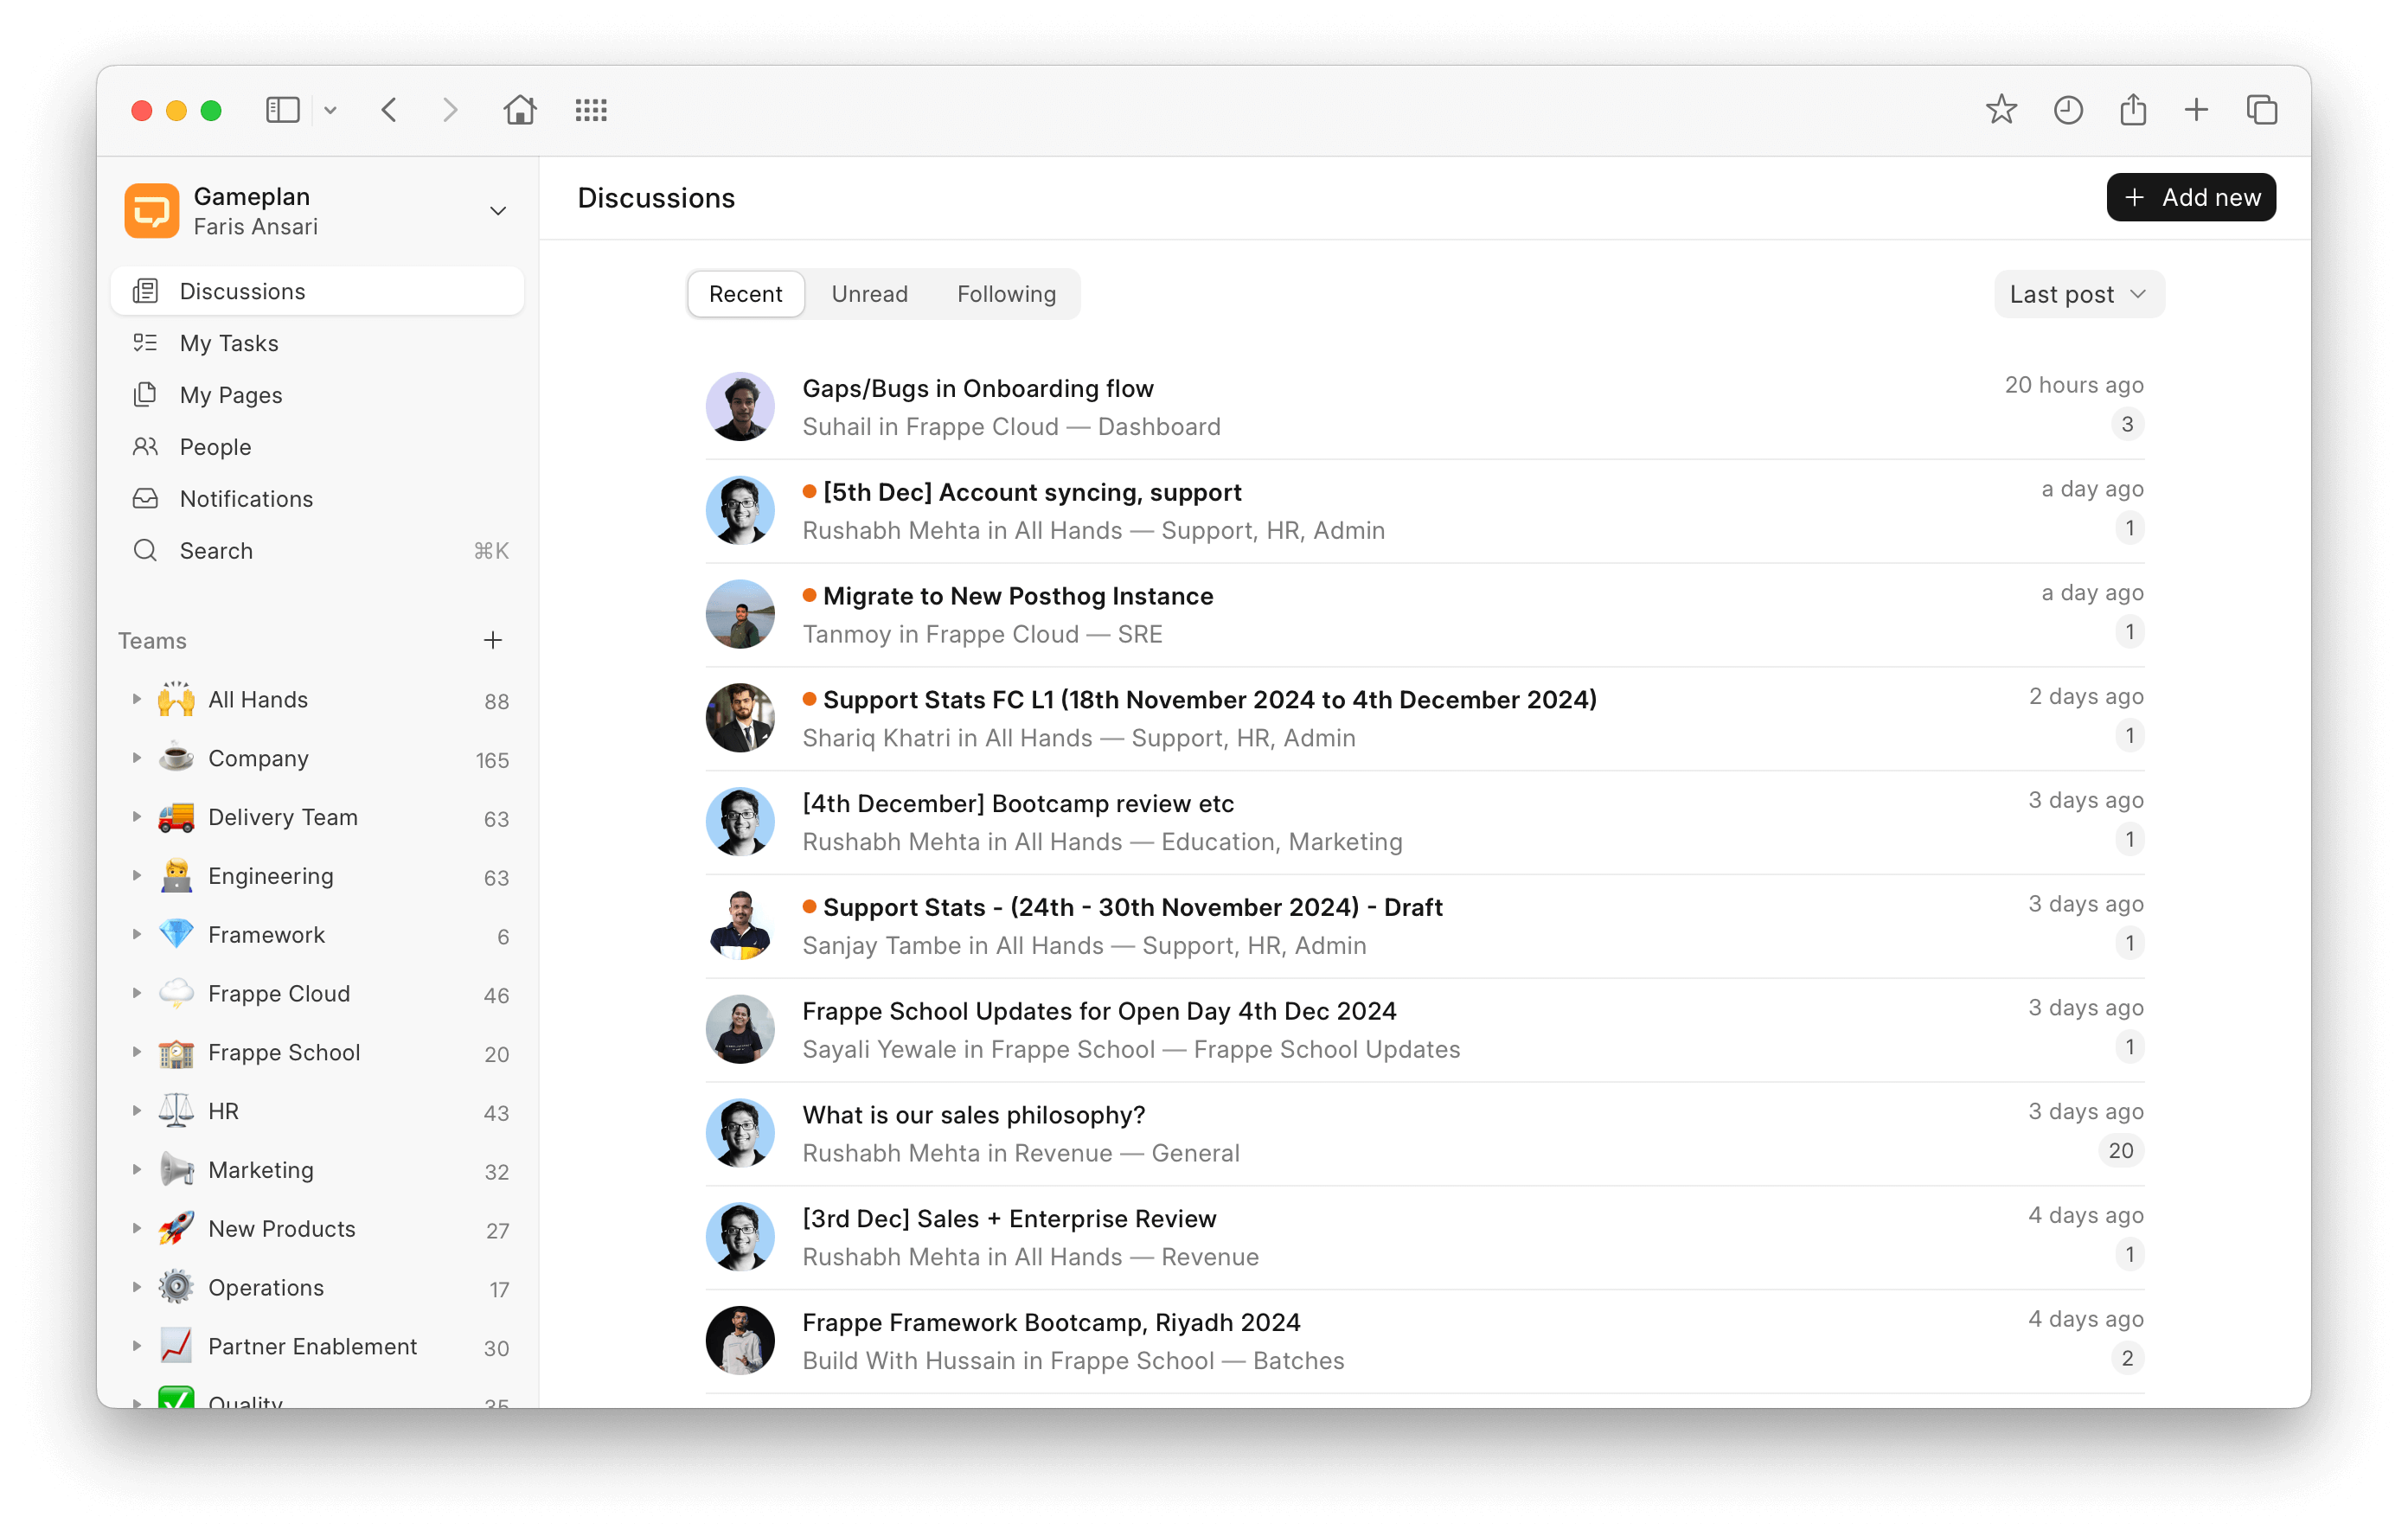Switch to the Following tab
The width and height of the screenshot is (2408, 1536).
tap(1005, 294)
